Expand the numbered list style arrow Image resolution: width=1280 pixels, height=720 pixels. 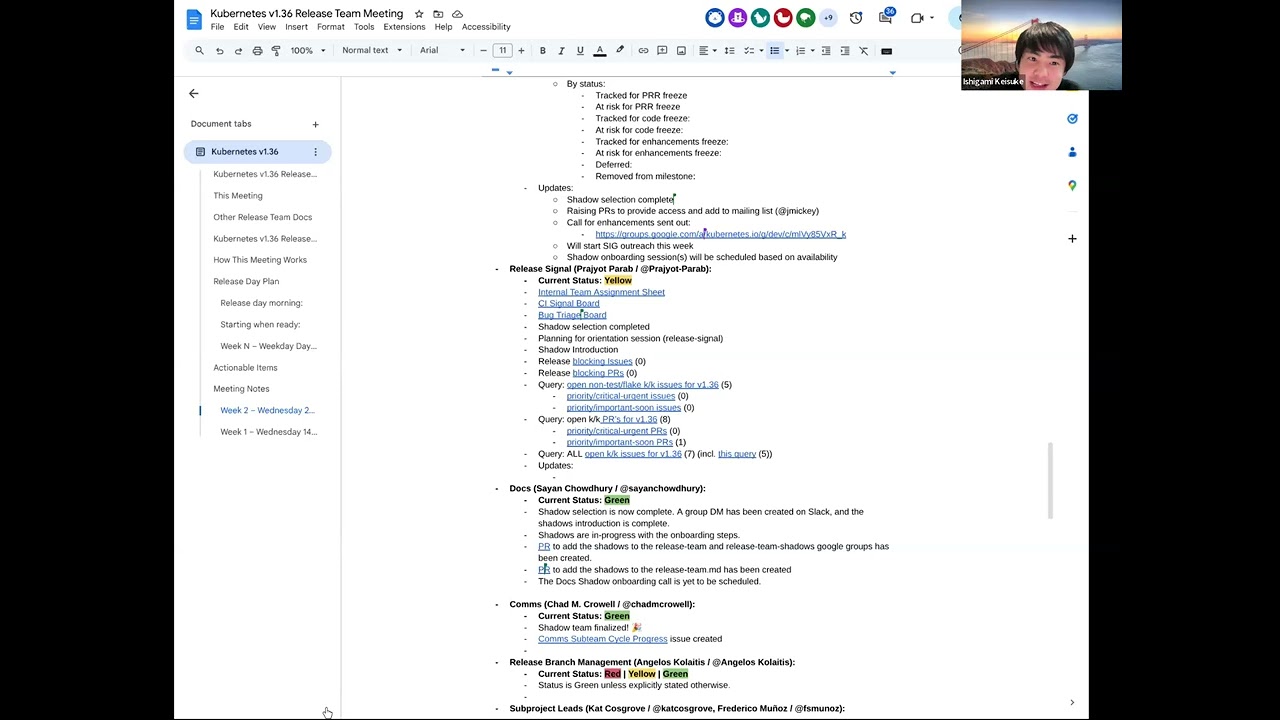[812, 51]
